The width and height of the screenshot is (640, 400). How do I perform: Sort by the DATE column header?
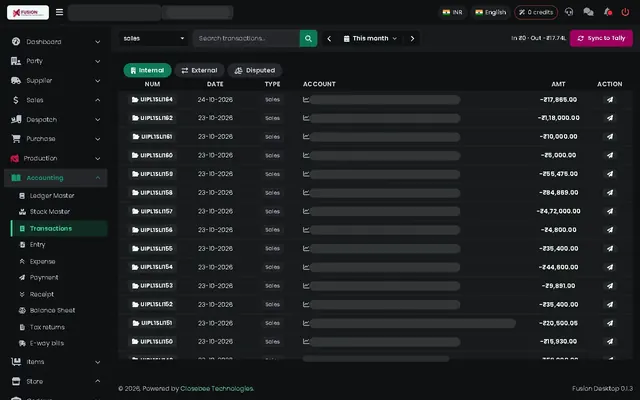[x=215, y=84]
